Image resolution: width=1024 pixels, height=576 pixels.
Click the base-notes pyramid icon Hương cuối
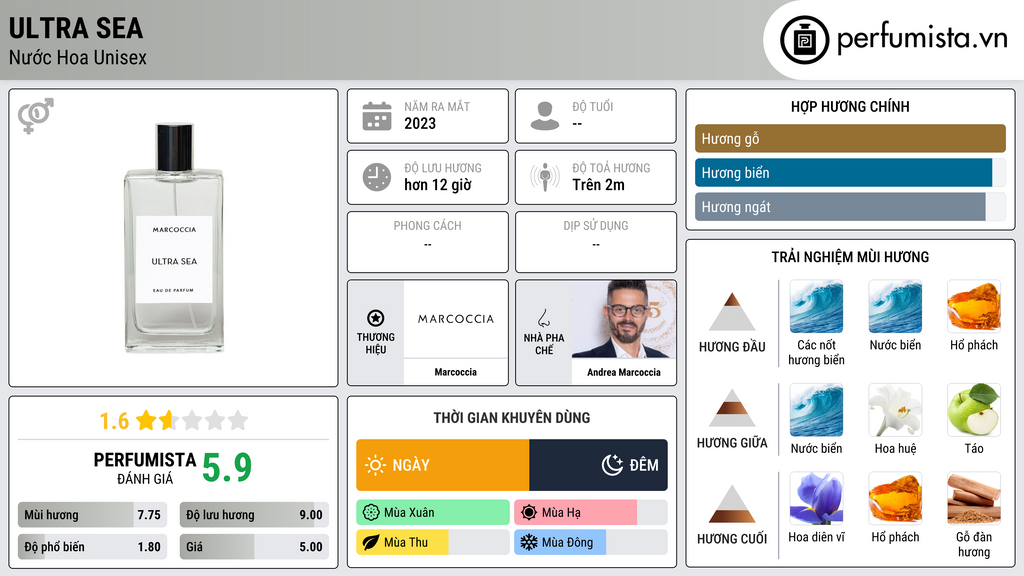coord(732,504)
